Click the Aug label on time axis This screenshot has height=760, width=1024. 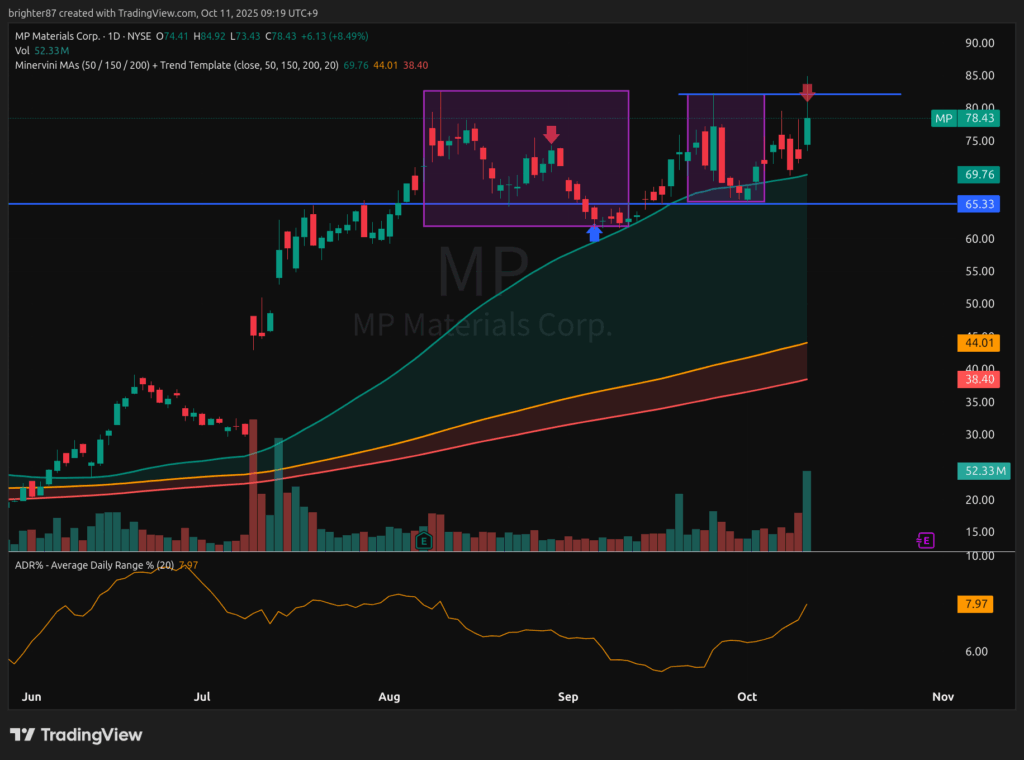[391, 696]
